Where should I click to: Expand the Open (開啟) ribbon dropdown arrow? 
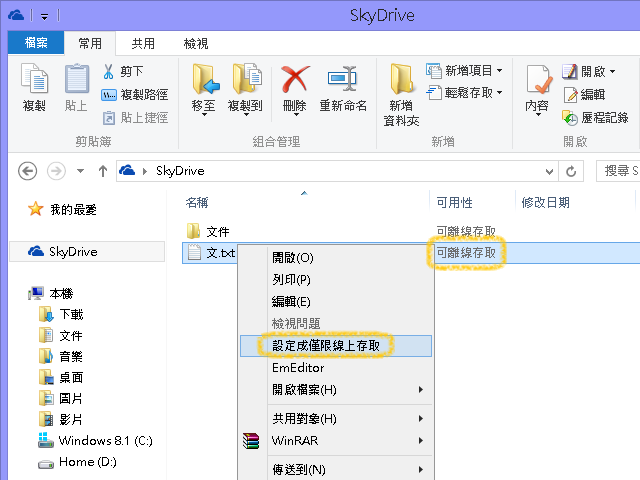coord(613,72)
